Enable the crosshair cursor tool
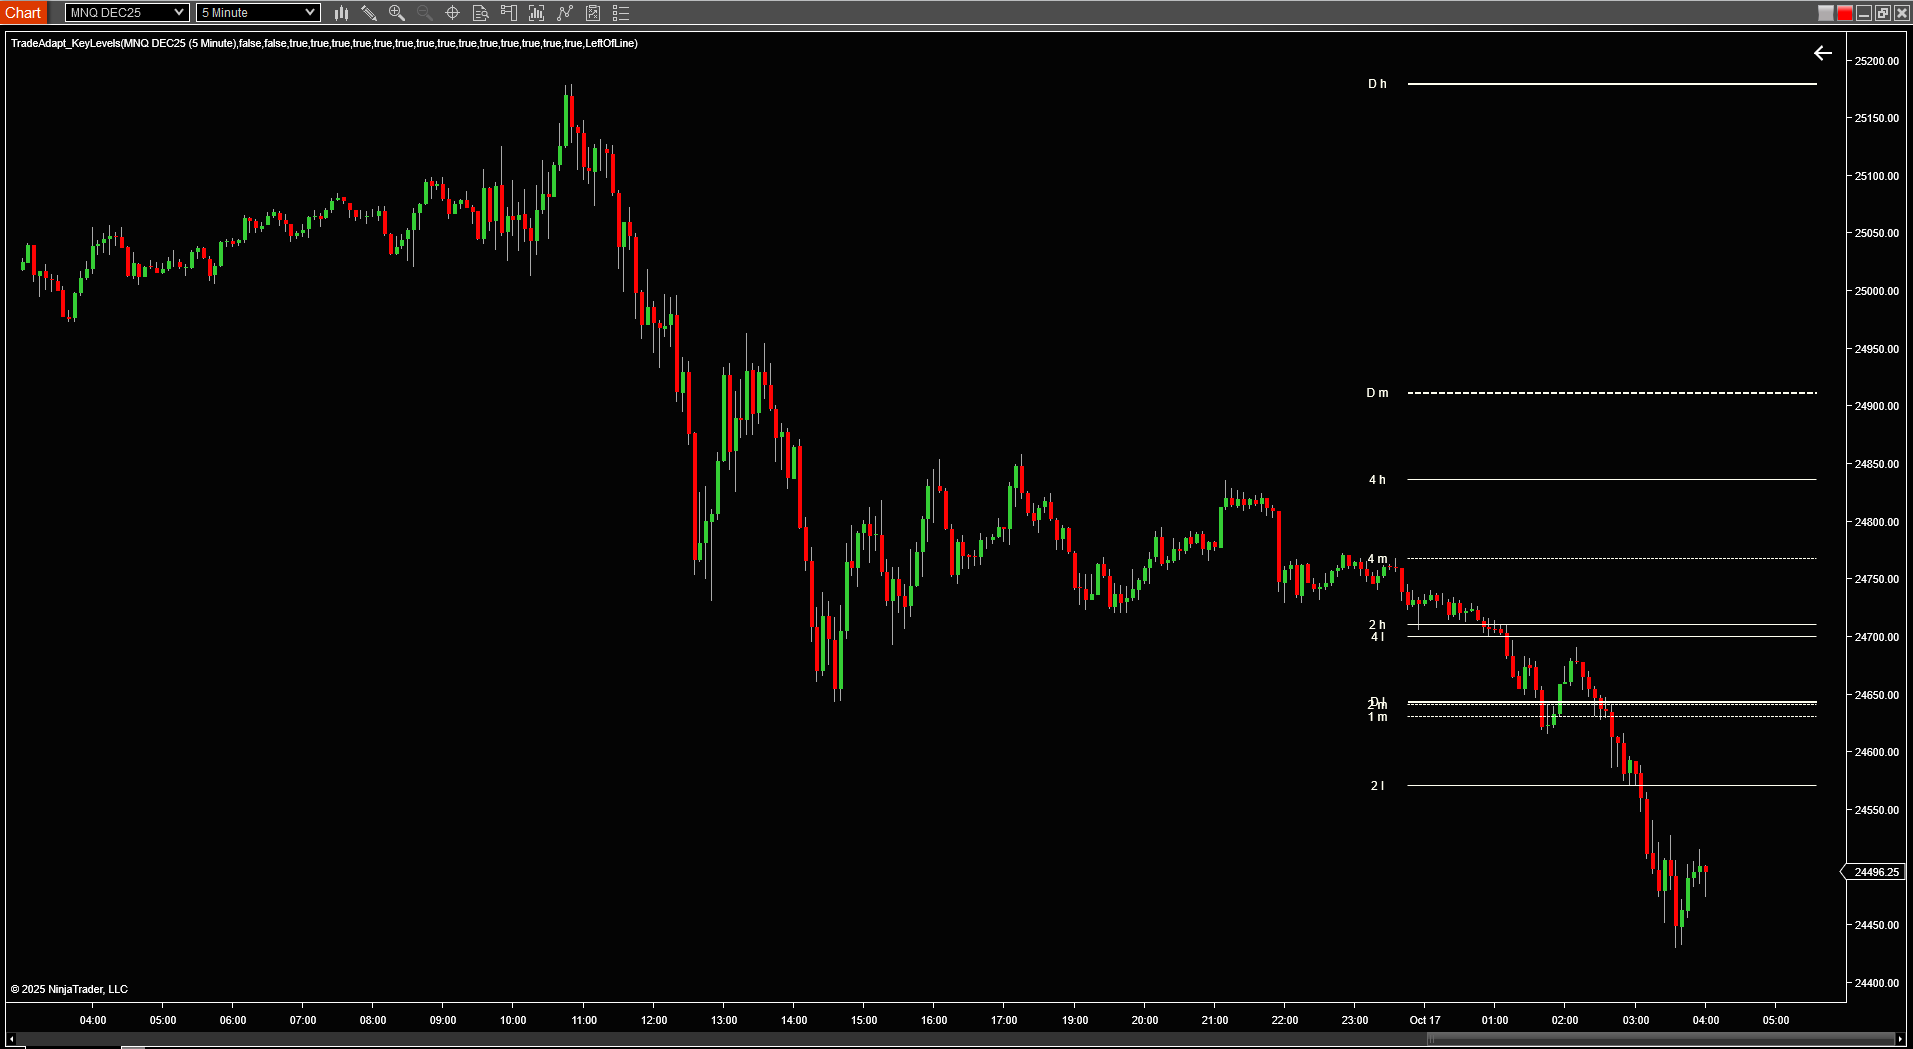The height and width of the screenshot is (1049, 1913). click(452, 13)
